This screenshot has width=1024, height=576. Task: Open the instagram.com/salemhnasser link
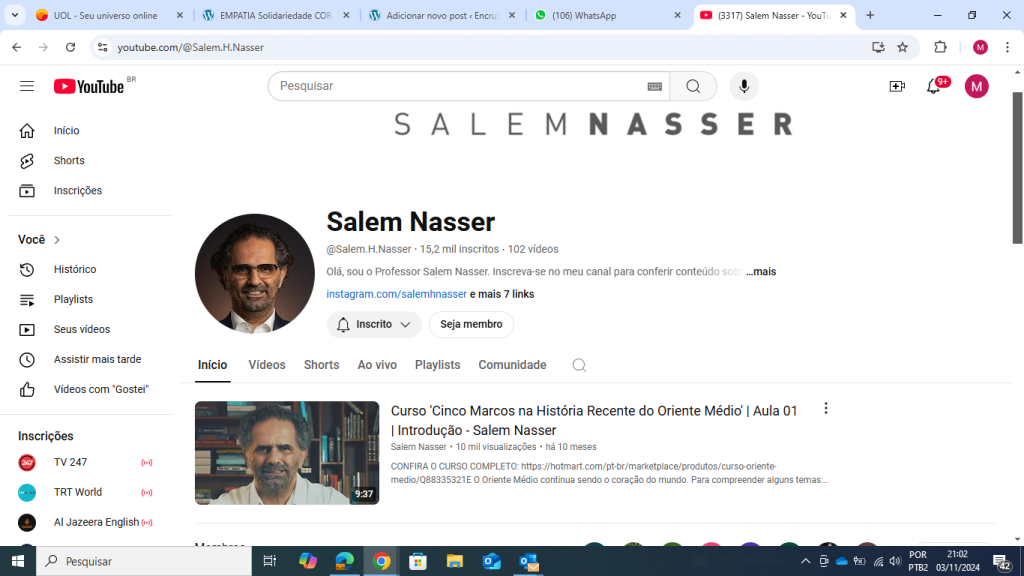click(x=396, y=294)
